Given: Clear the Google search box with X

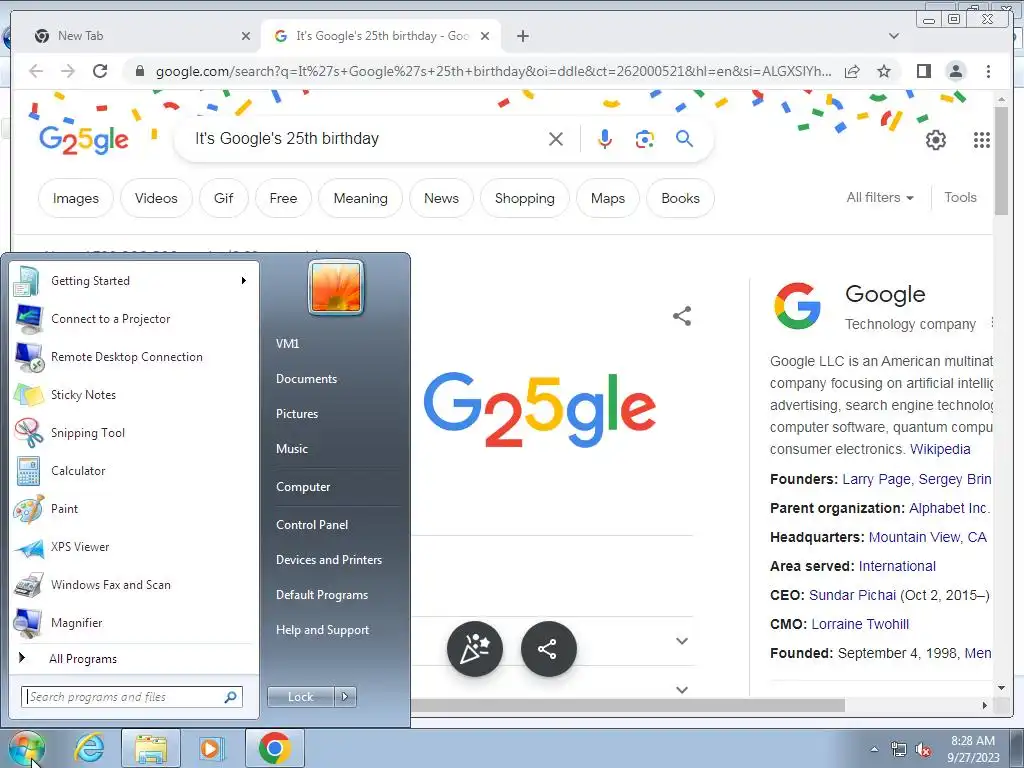Looking at the screenshot, I should click(556, 139).
